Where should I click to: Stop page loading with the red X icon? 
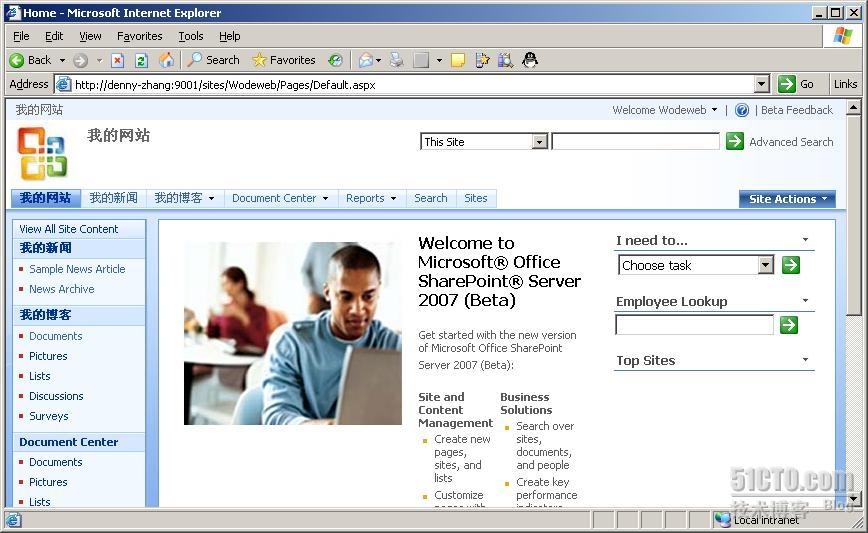pos(117,60)
